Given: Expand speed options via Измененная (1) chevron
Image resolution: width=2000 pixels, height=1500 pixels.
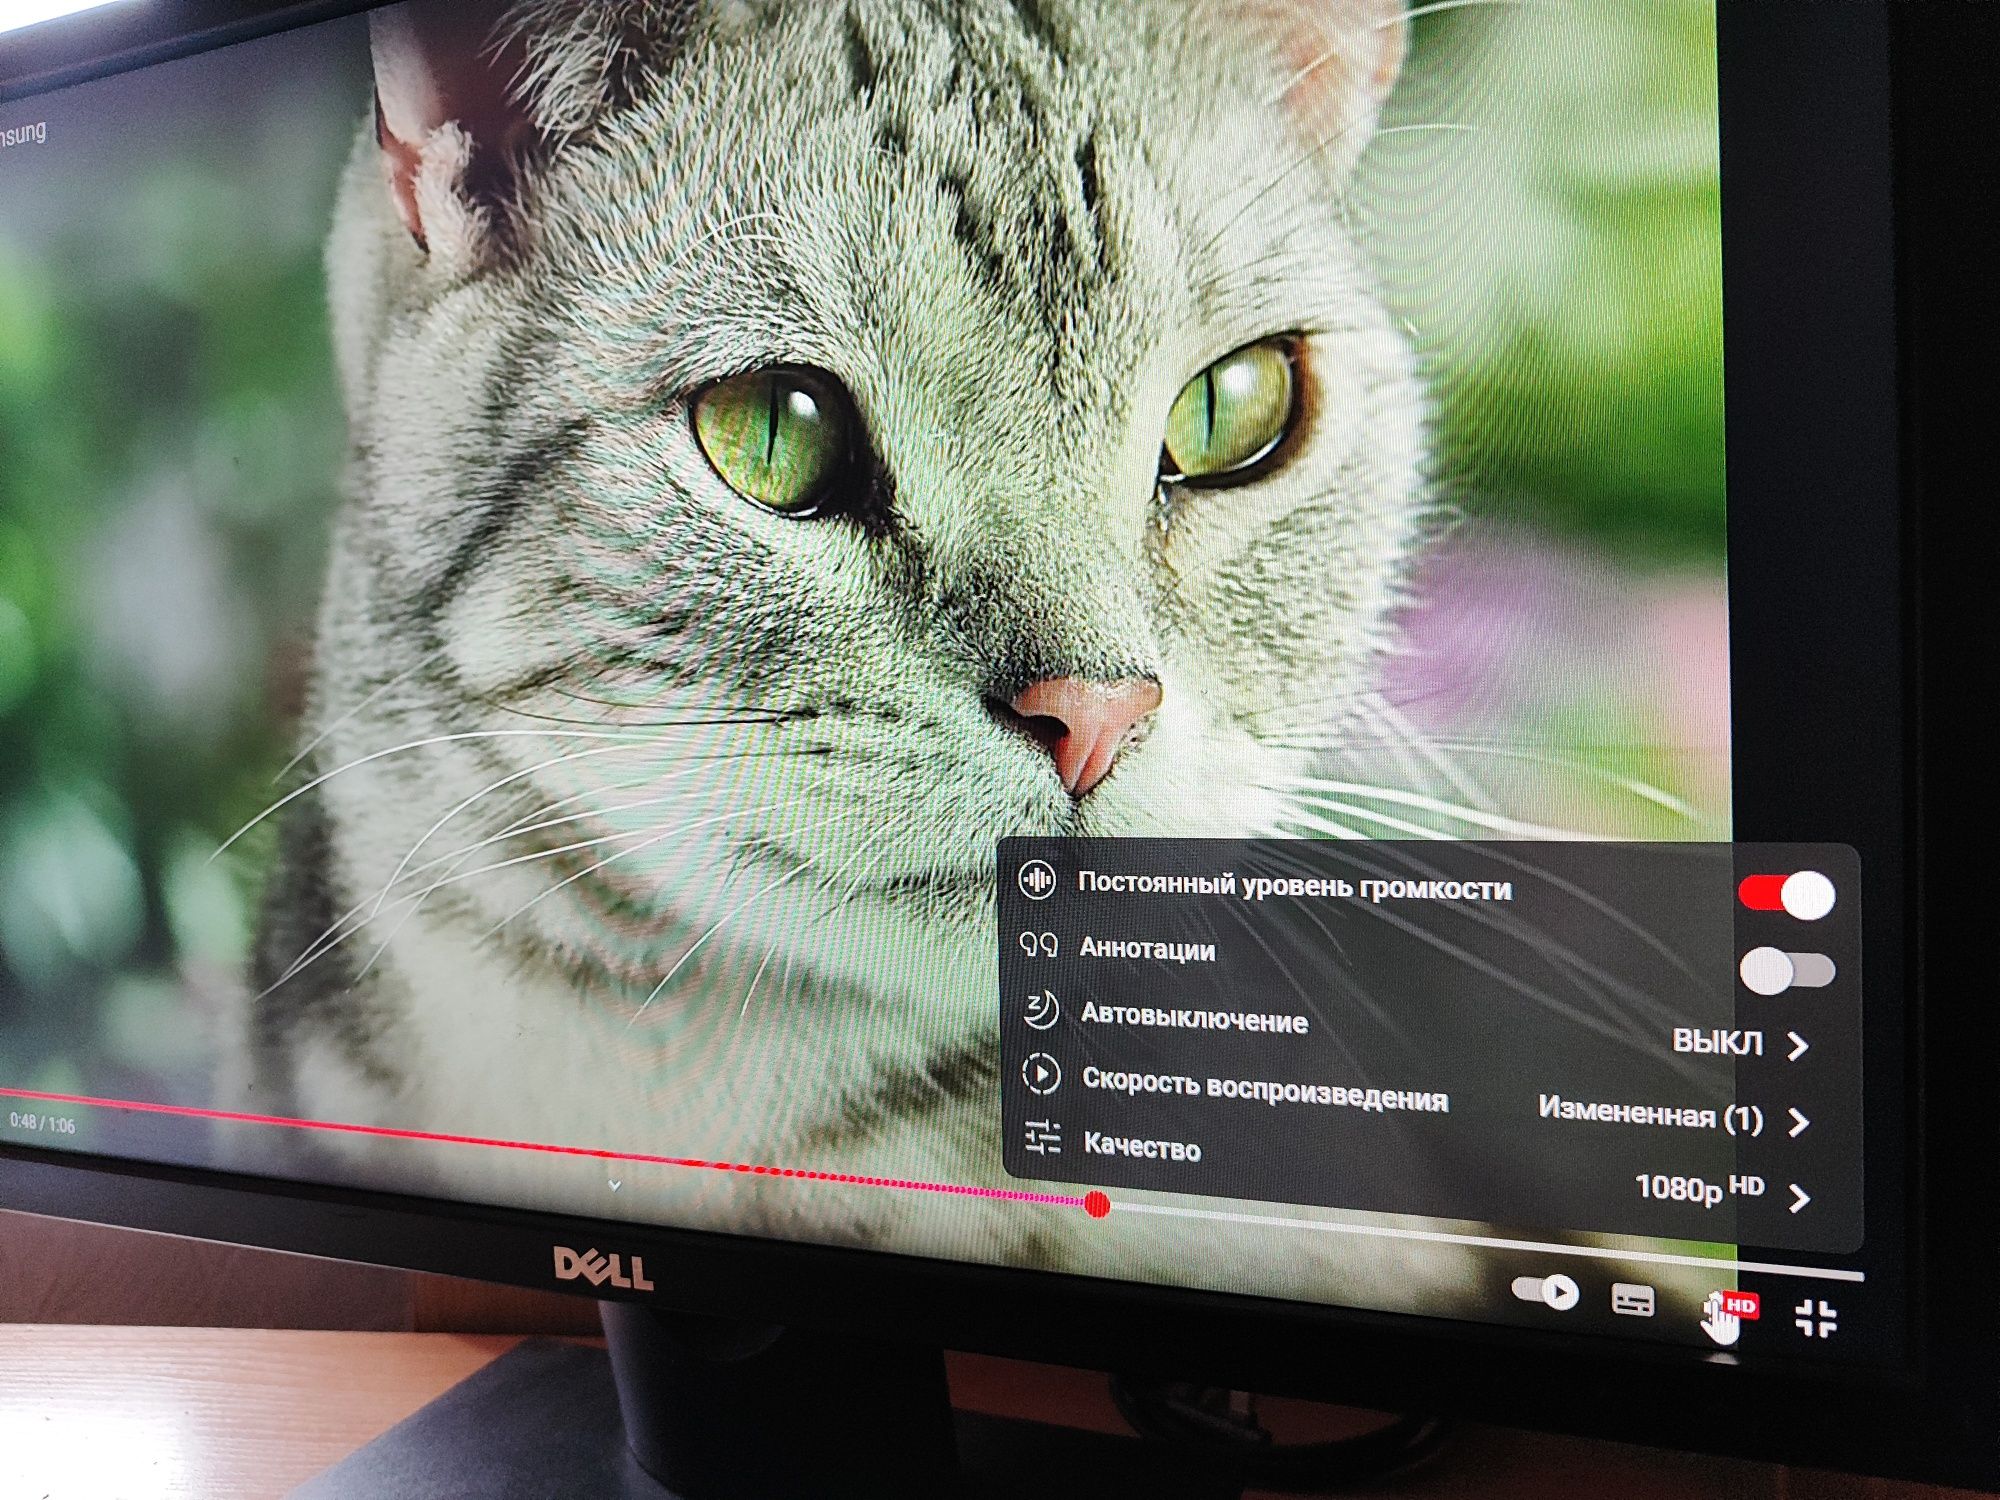Looking at the screenshot, I should (x=1799, y=1121).
